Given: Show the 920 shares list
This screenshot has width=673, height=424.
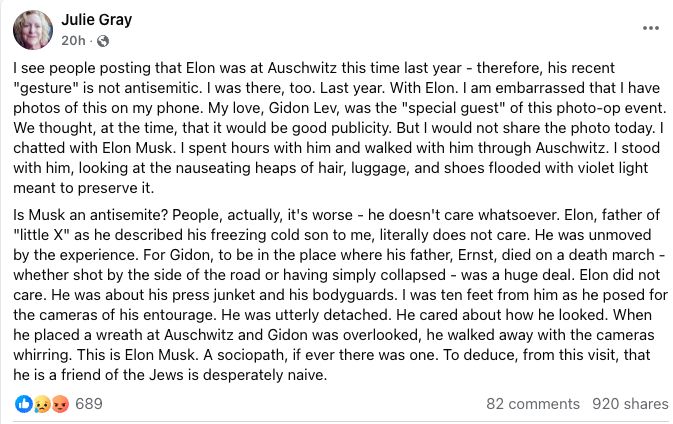Looking at the screenshot, I should (630, 404).
